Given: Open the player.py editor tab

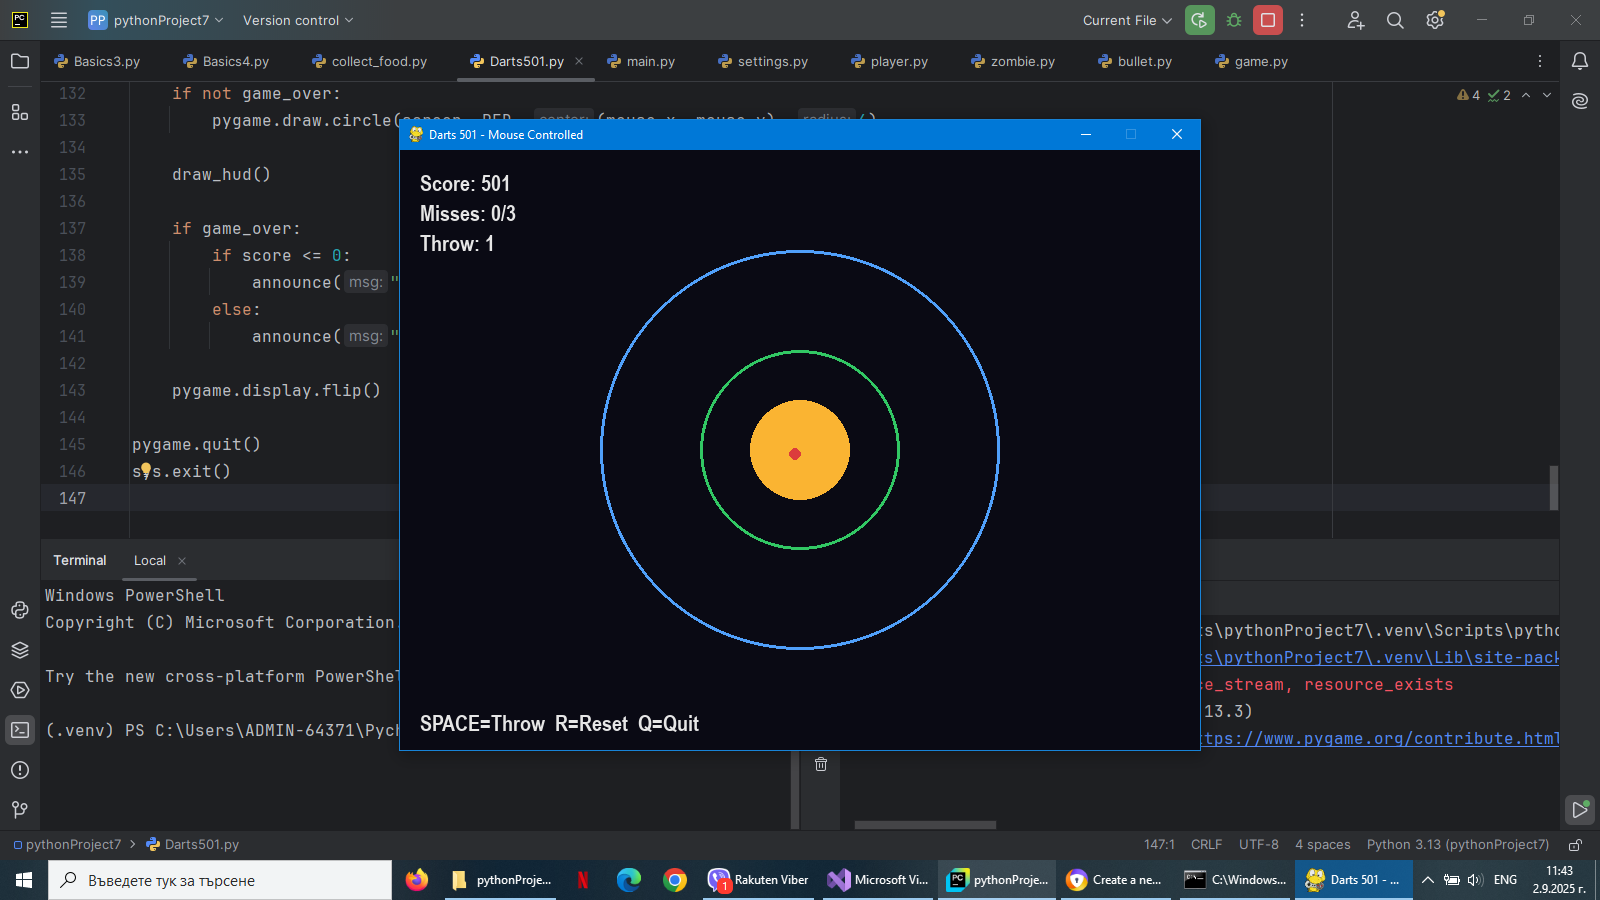Looking at the screenshot, I should point(889,61).
